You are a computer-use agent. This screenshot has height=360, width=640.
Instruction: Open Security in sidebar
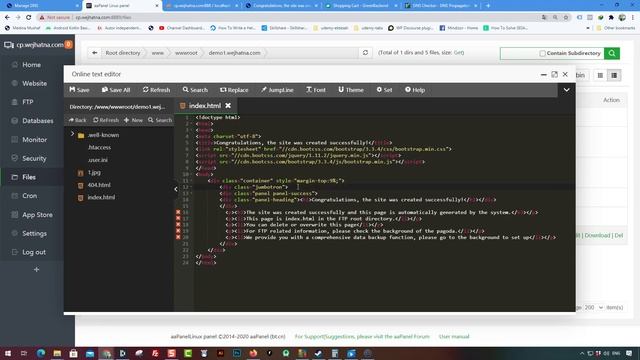coord(34,158)
